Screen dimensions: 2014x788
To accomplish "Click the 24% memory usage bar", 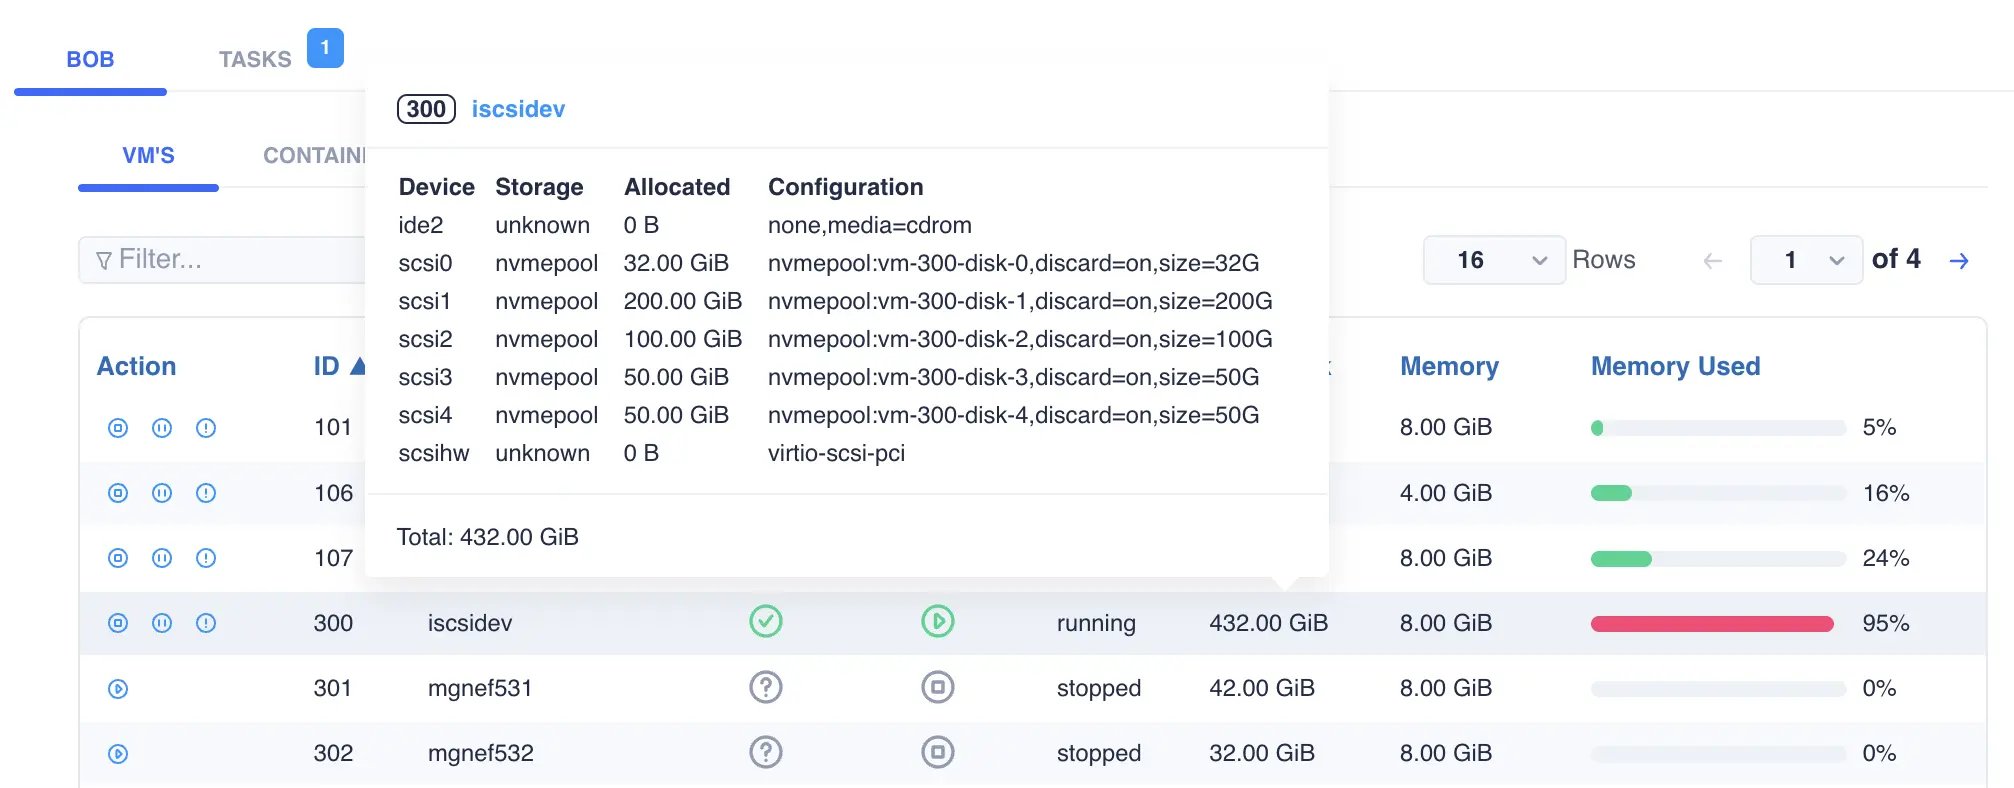I will tap(1718, 559).
